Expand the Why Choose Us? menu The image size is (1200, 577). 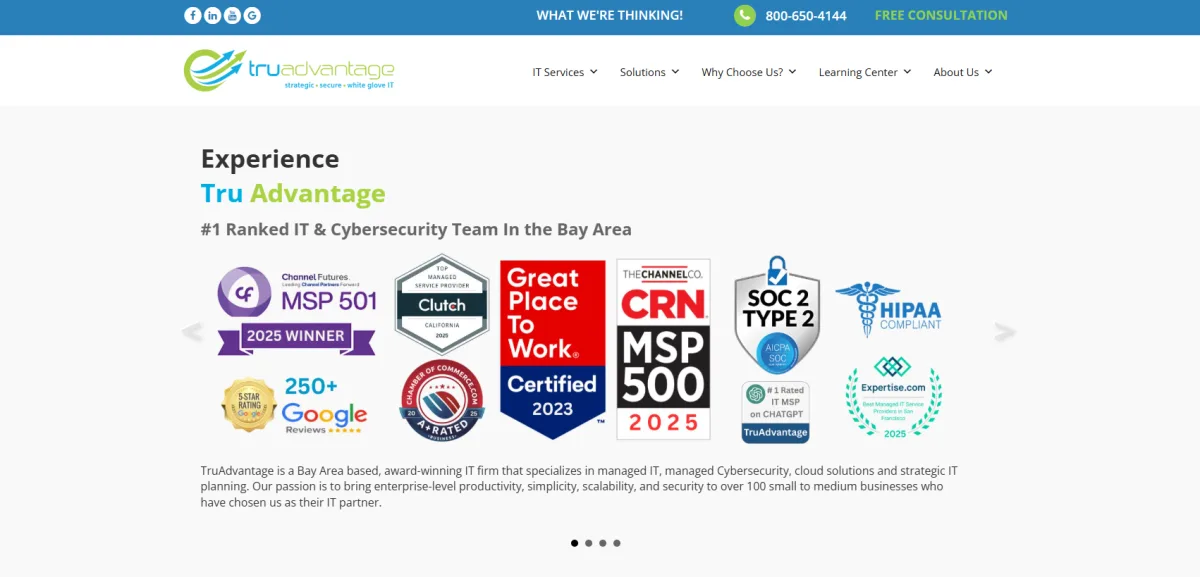click(x=749, y=72)
